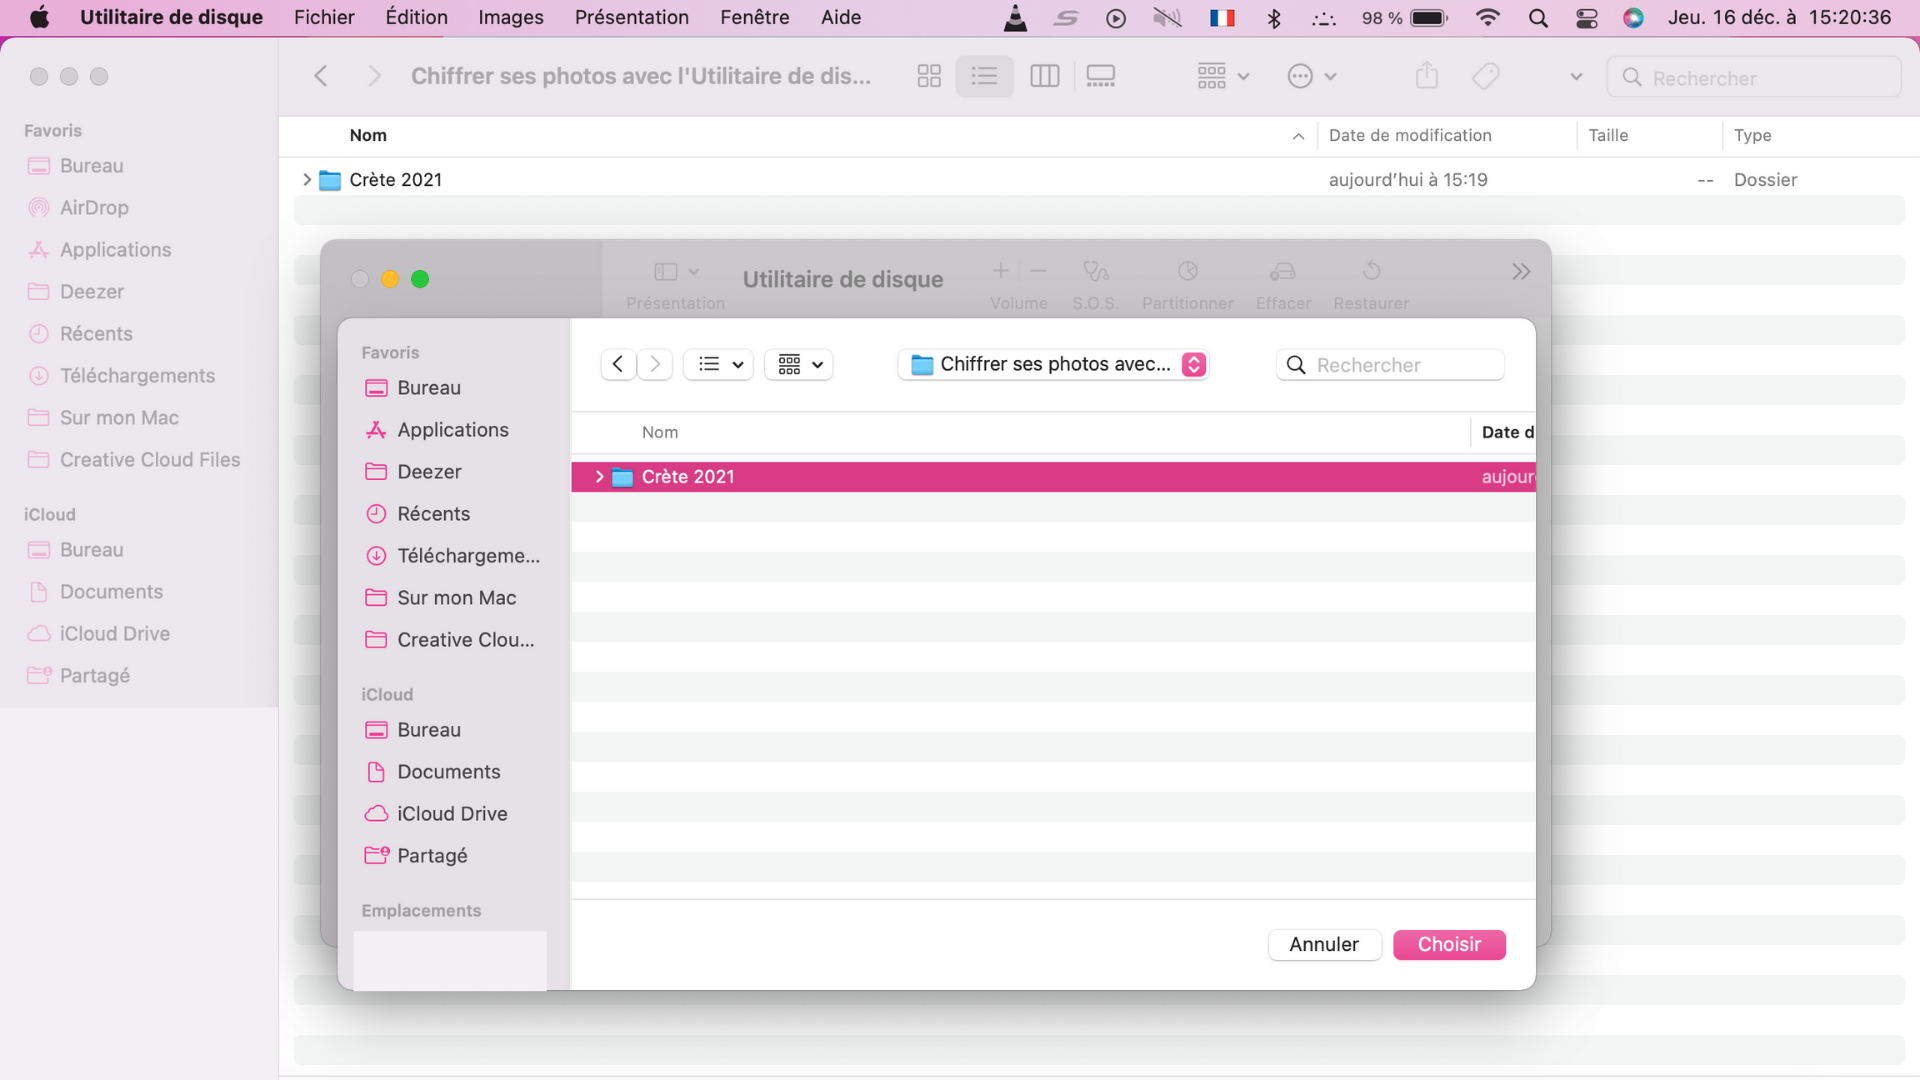Switch Finder to gallery view

pos(1101,76)
